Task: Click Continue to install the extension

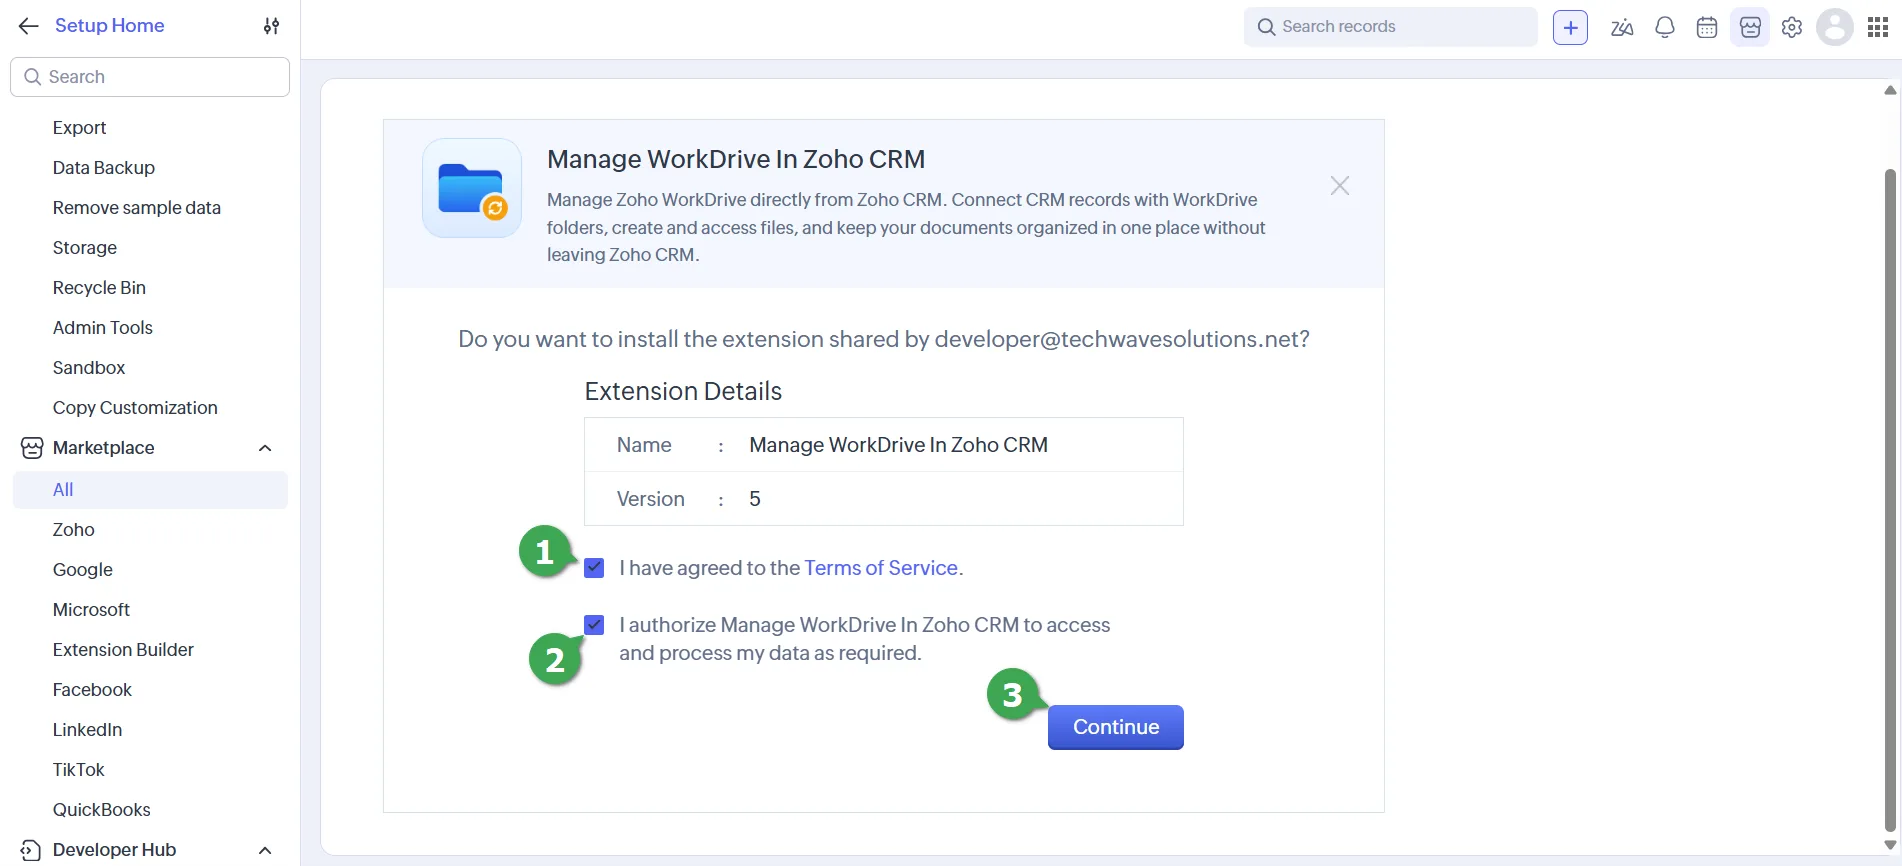Action: (1116, 727)
